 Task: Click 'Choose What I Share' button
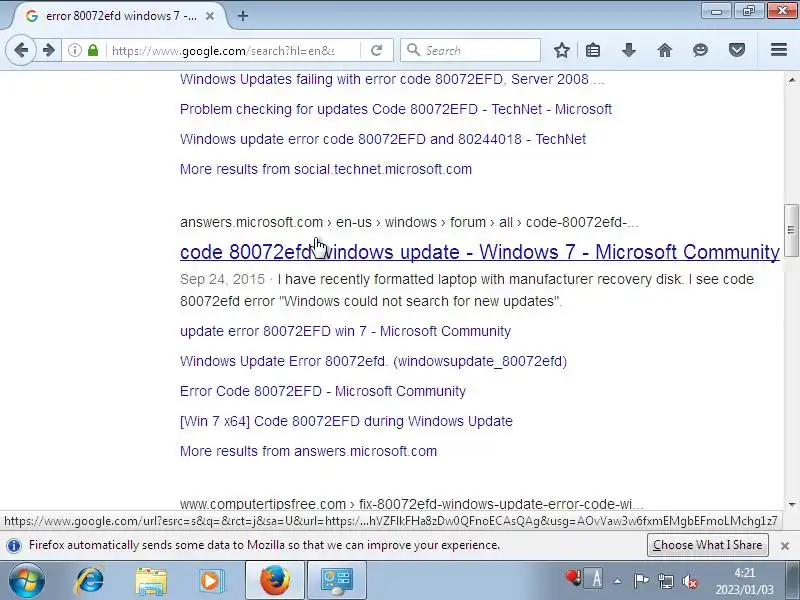coord(708,545)
